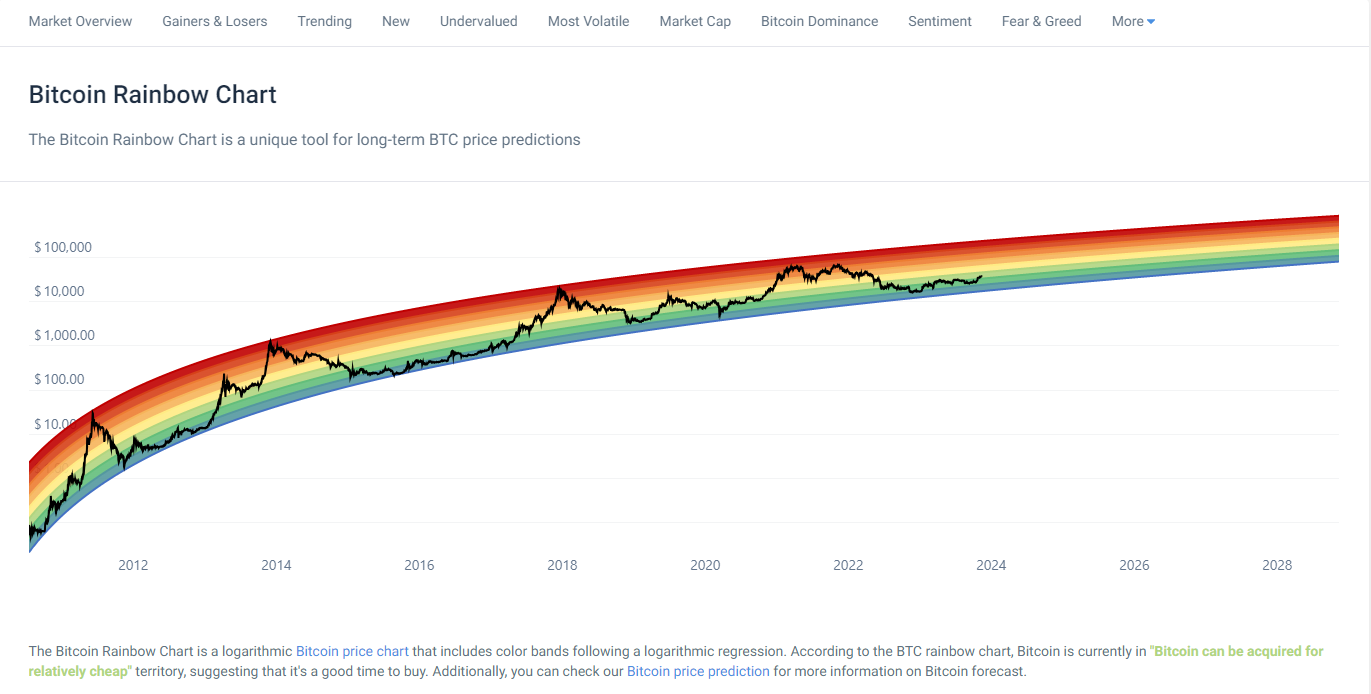View Bitcoin Dominance statistics
This screenshot has height=694, width=1371.
pyautogui.click(x=819, y=21)
